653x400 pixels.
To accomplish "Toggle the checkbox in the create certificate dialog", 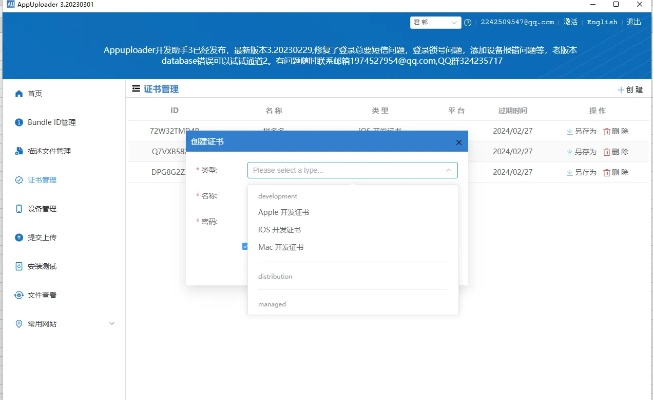I will point(244,246).
